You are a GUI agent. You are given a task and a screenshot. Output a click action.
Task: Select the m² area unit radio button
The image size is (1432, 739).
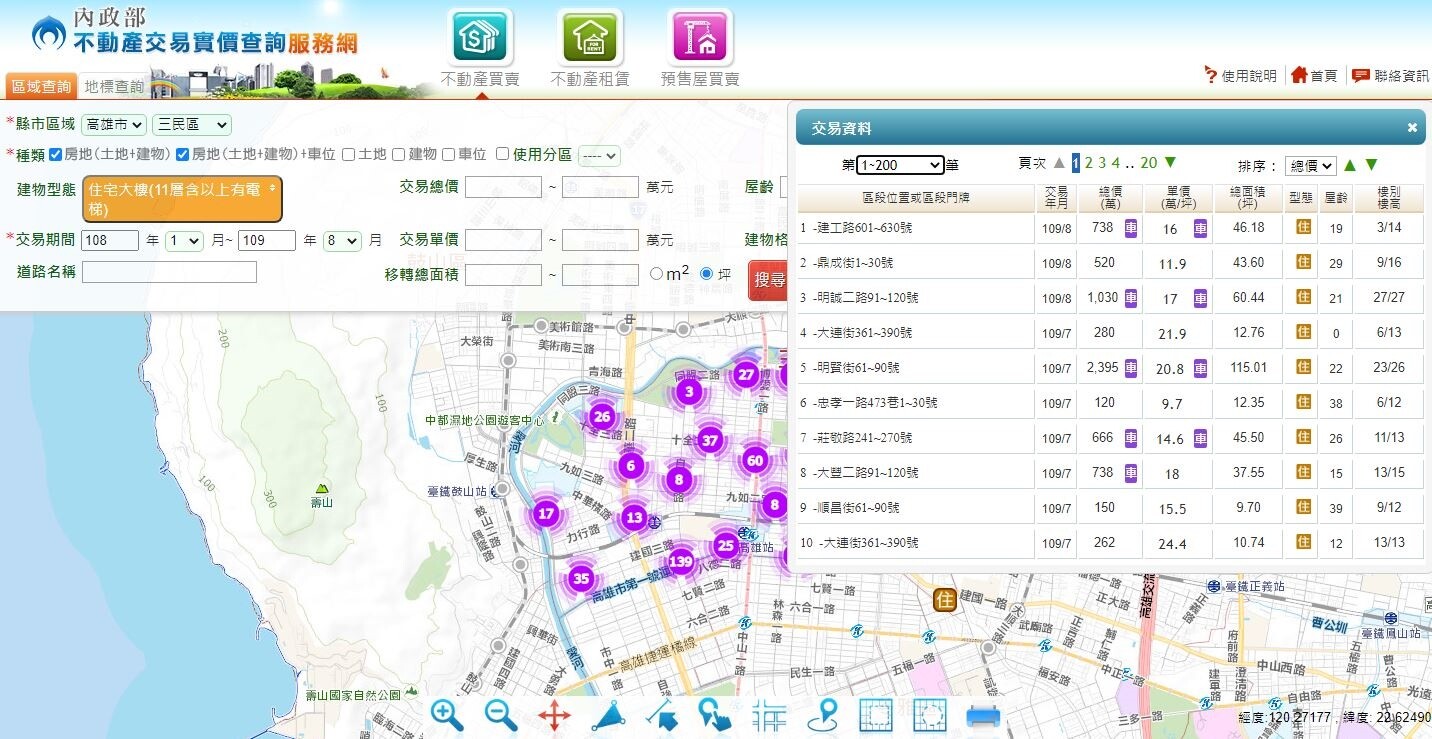[x=656, y=273]
